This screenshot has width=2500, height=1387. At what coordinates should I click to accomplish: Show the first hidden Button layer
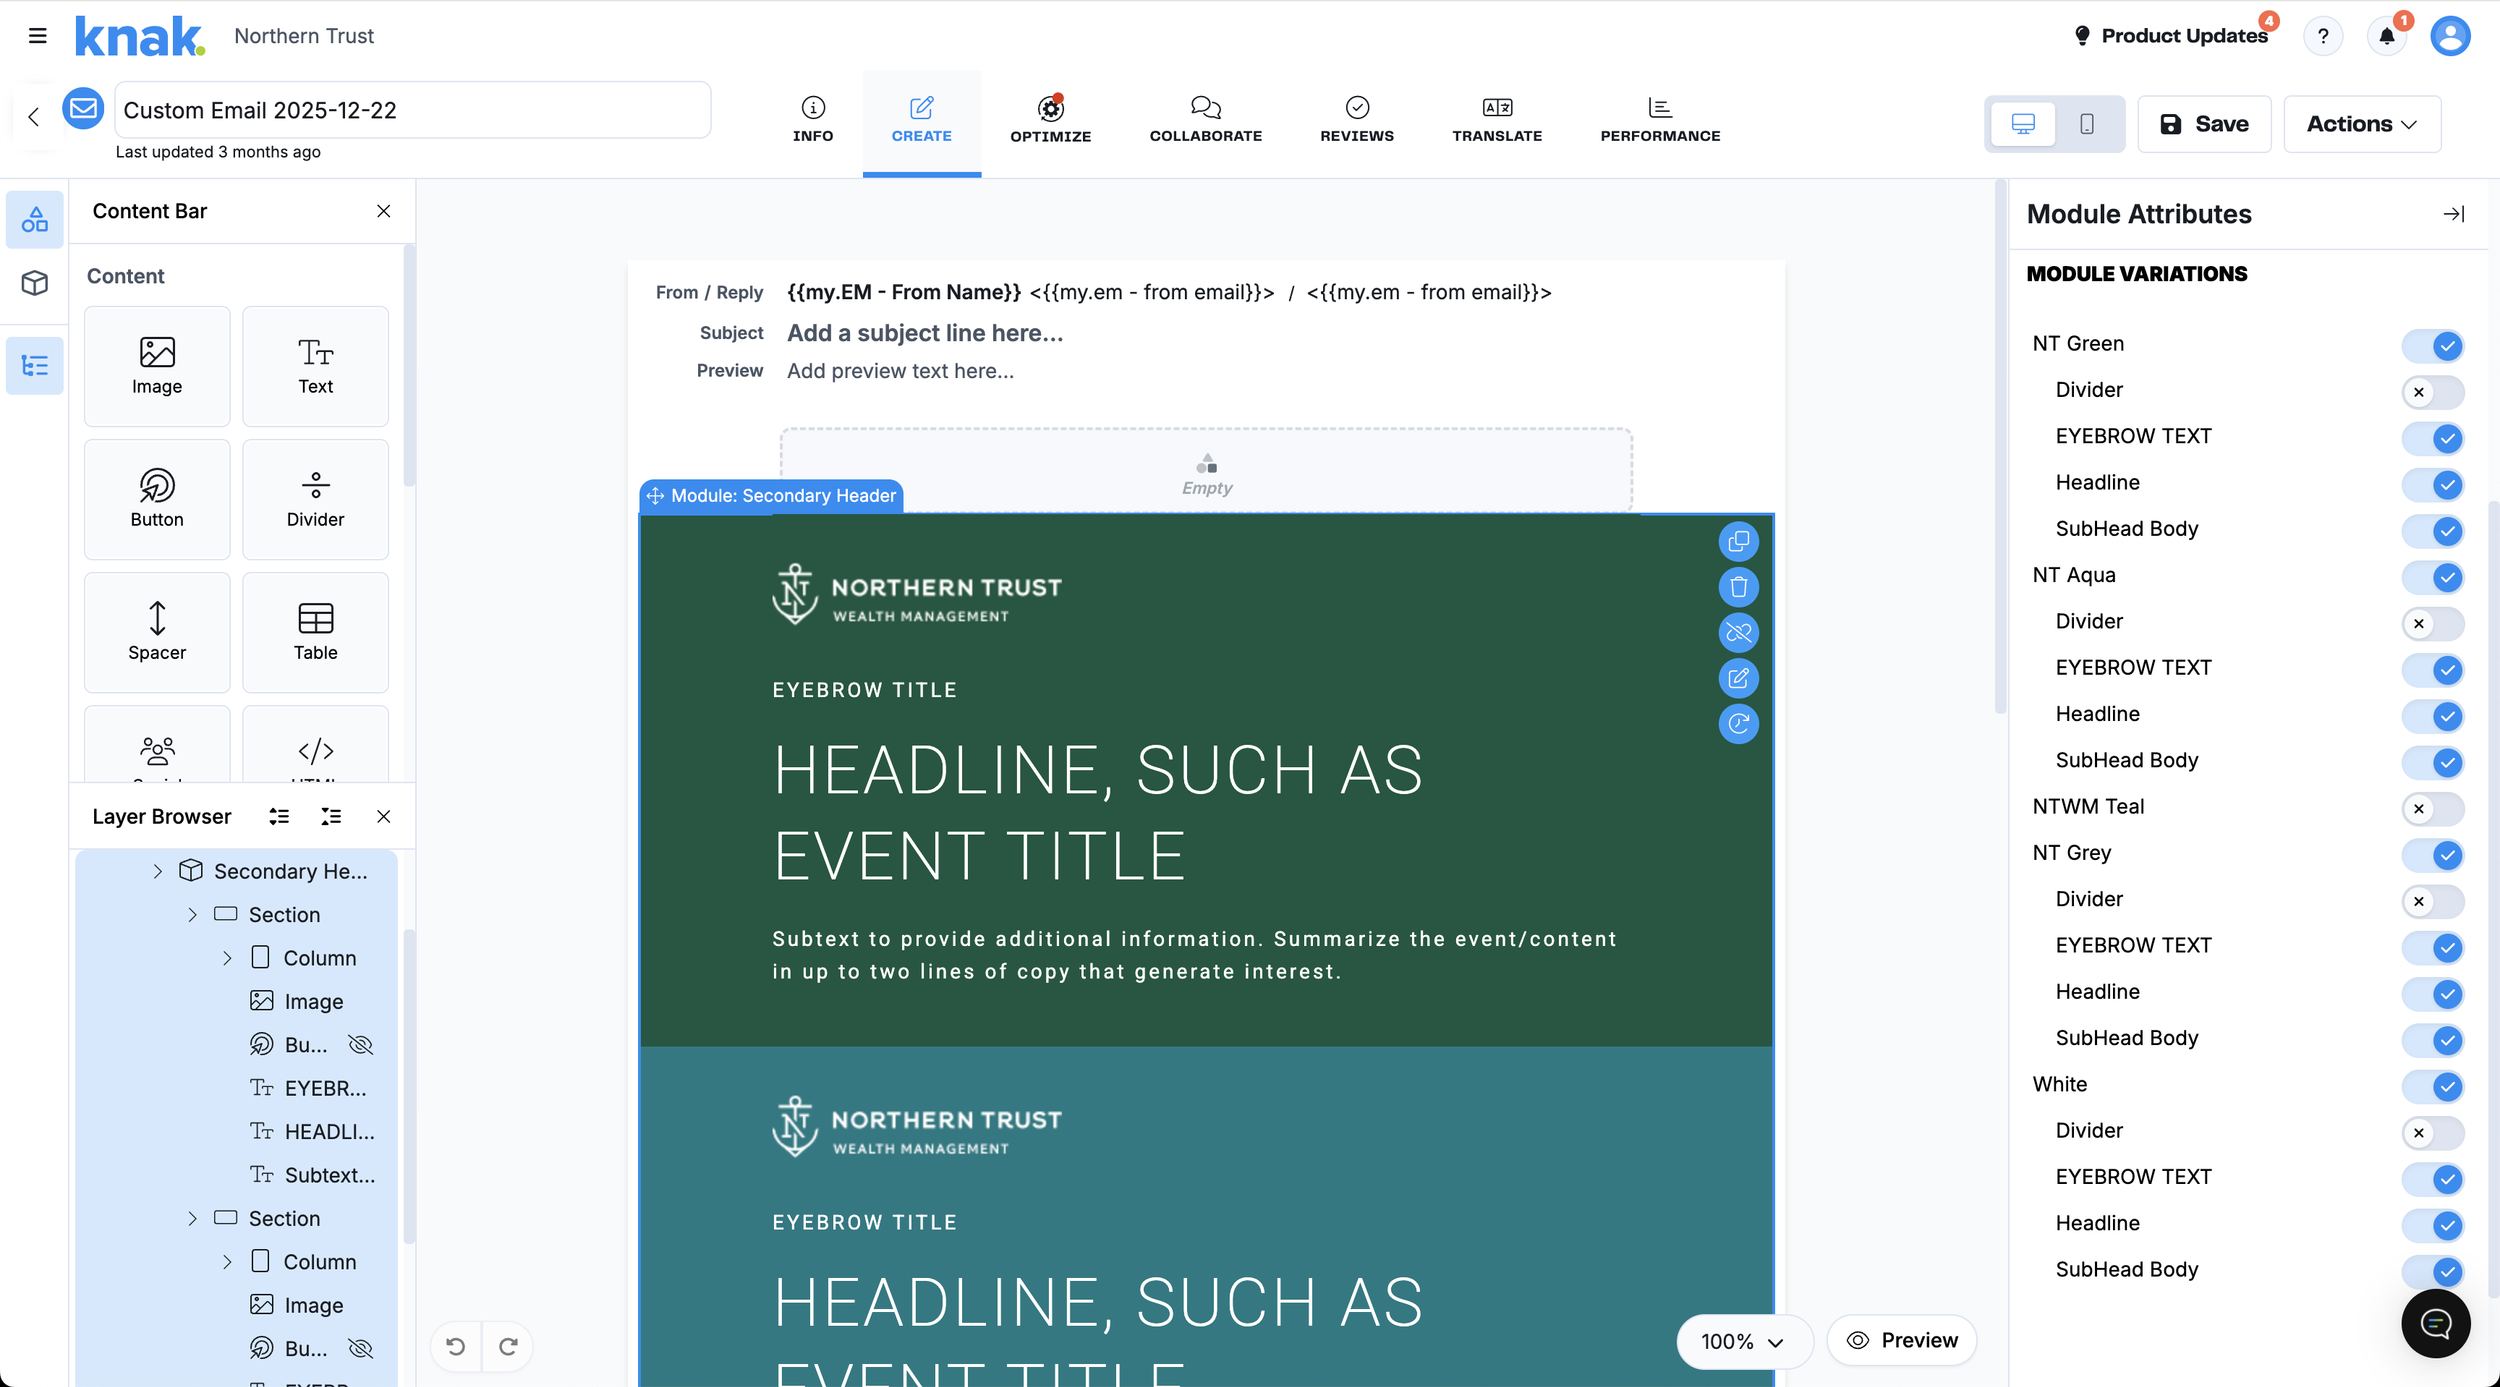point(361,1045)
